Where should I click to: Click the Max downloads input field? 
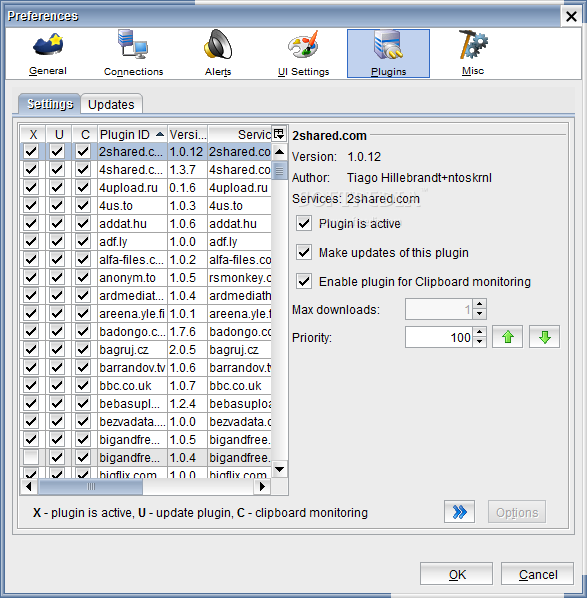click(439, 309)
